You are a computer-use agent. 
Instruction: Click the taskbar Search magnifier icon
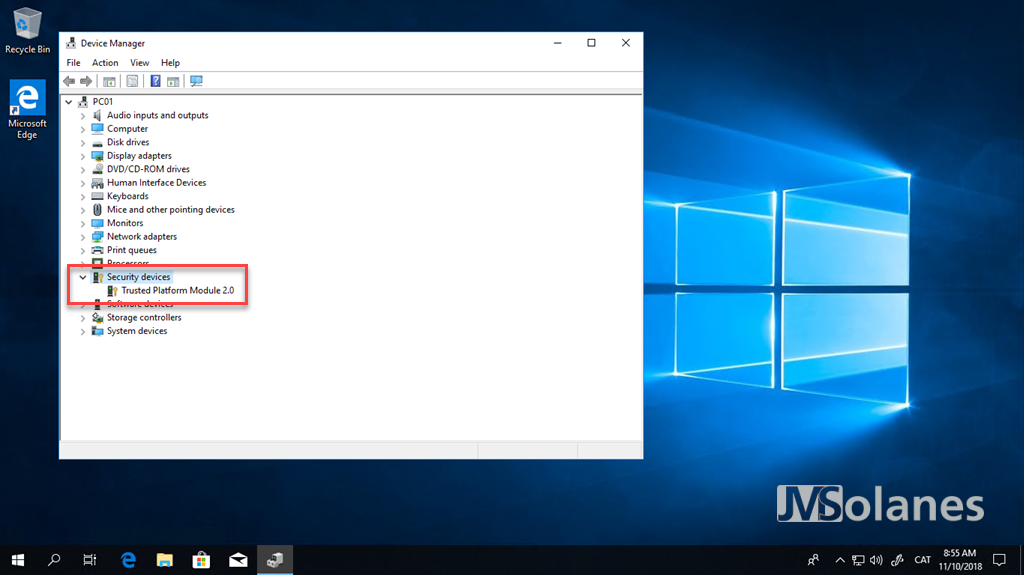pos(54,560)
